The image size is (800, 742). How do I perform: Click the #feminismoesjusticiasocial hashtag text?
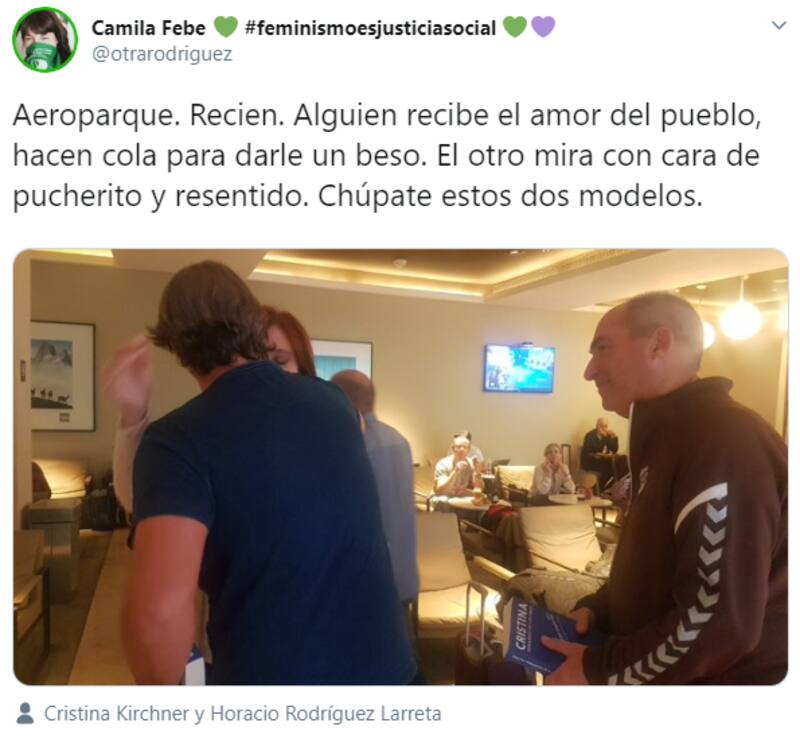[370, 28]
